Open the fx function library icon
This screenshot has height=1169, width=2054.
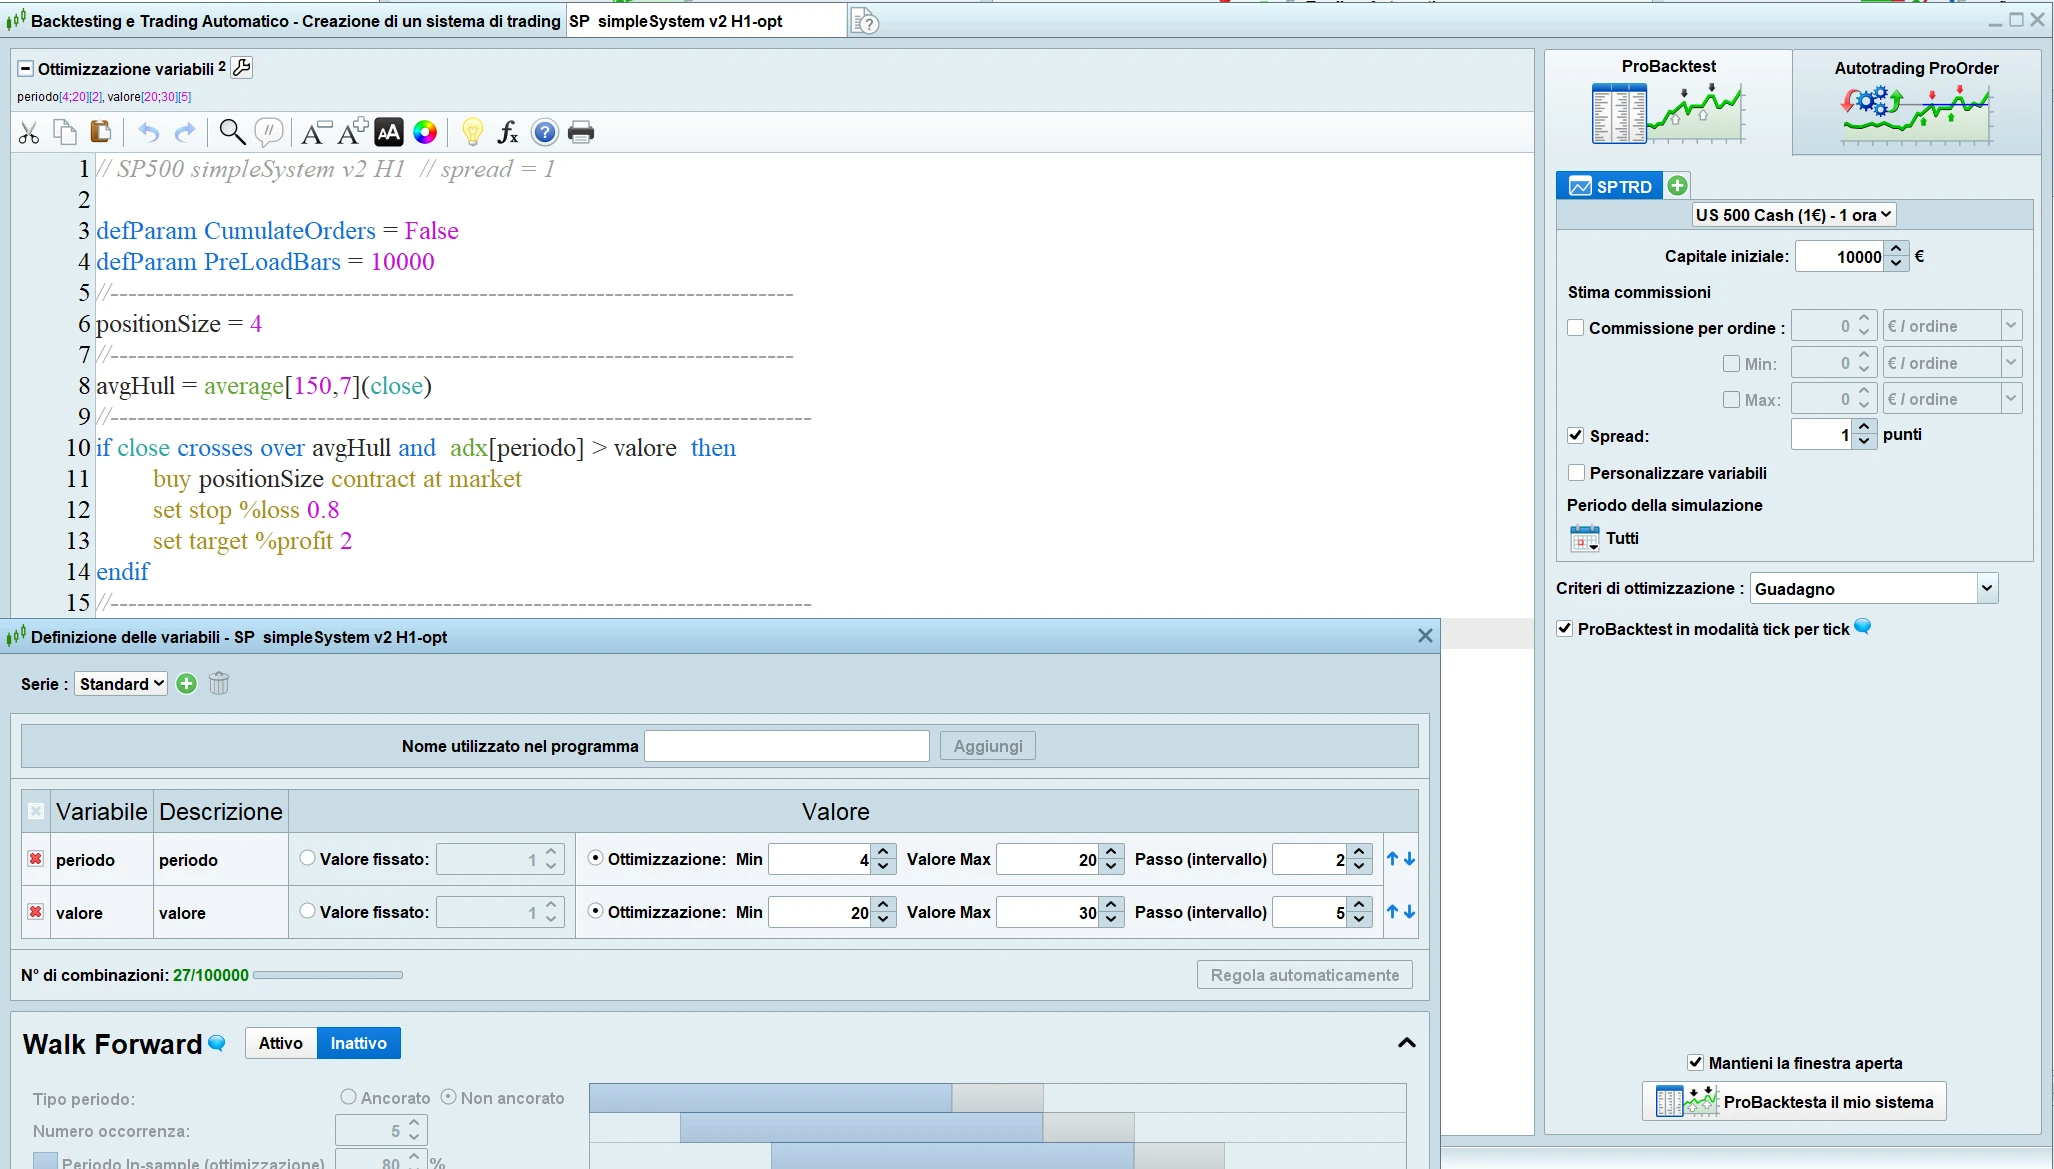508,132
